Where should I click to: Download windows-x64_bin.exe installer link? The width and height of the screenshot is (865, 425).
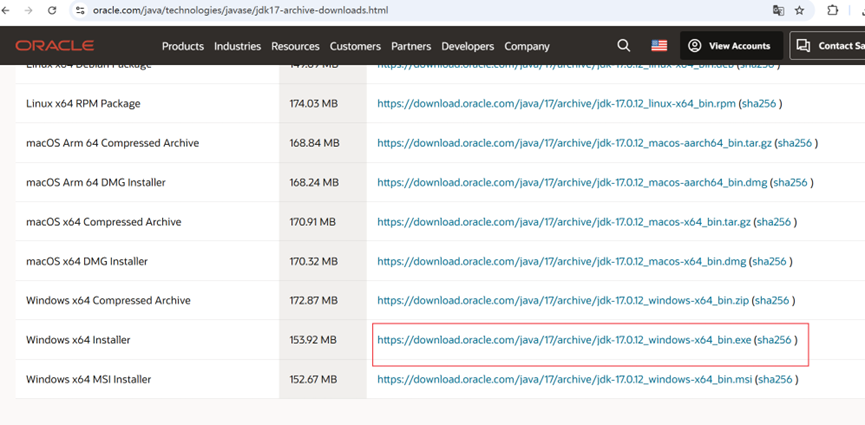click(x=564, y=340)
